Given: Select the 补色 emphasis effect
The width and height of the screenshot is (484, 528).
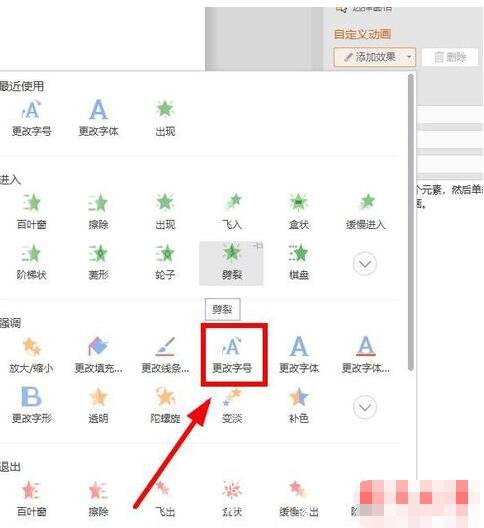Looking at the screenshot, I should [298, 406].
